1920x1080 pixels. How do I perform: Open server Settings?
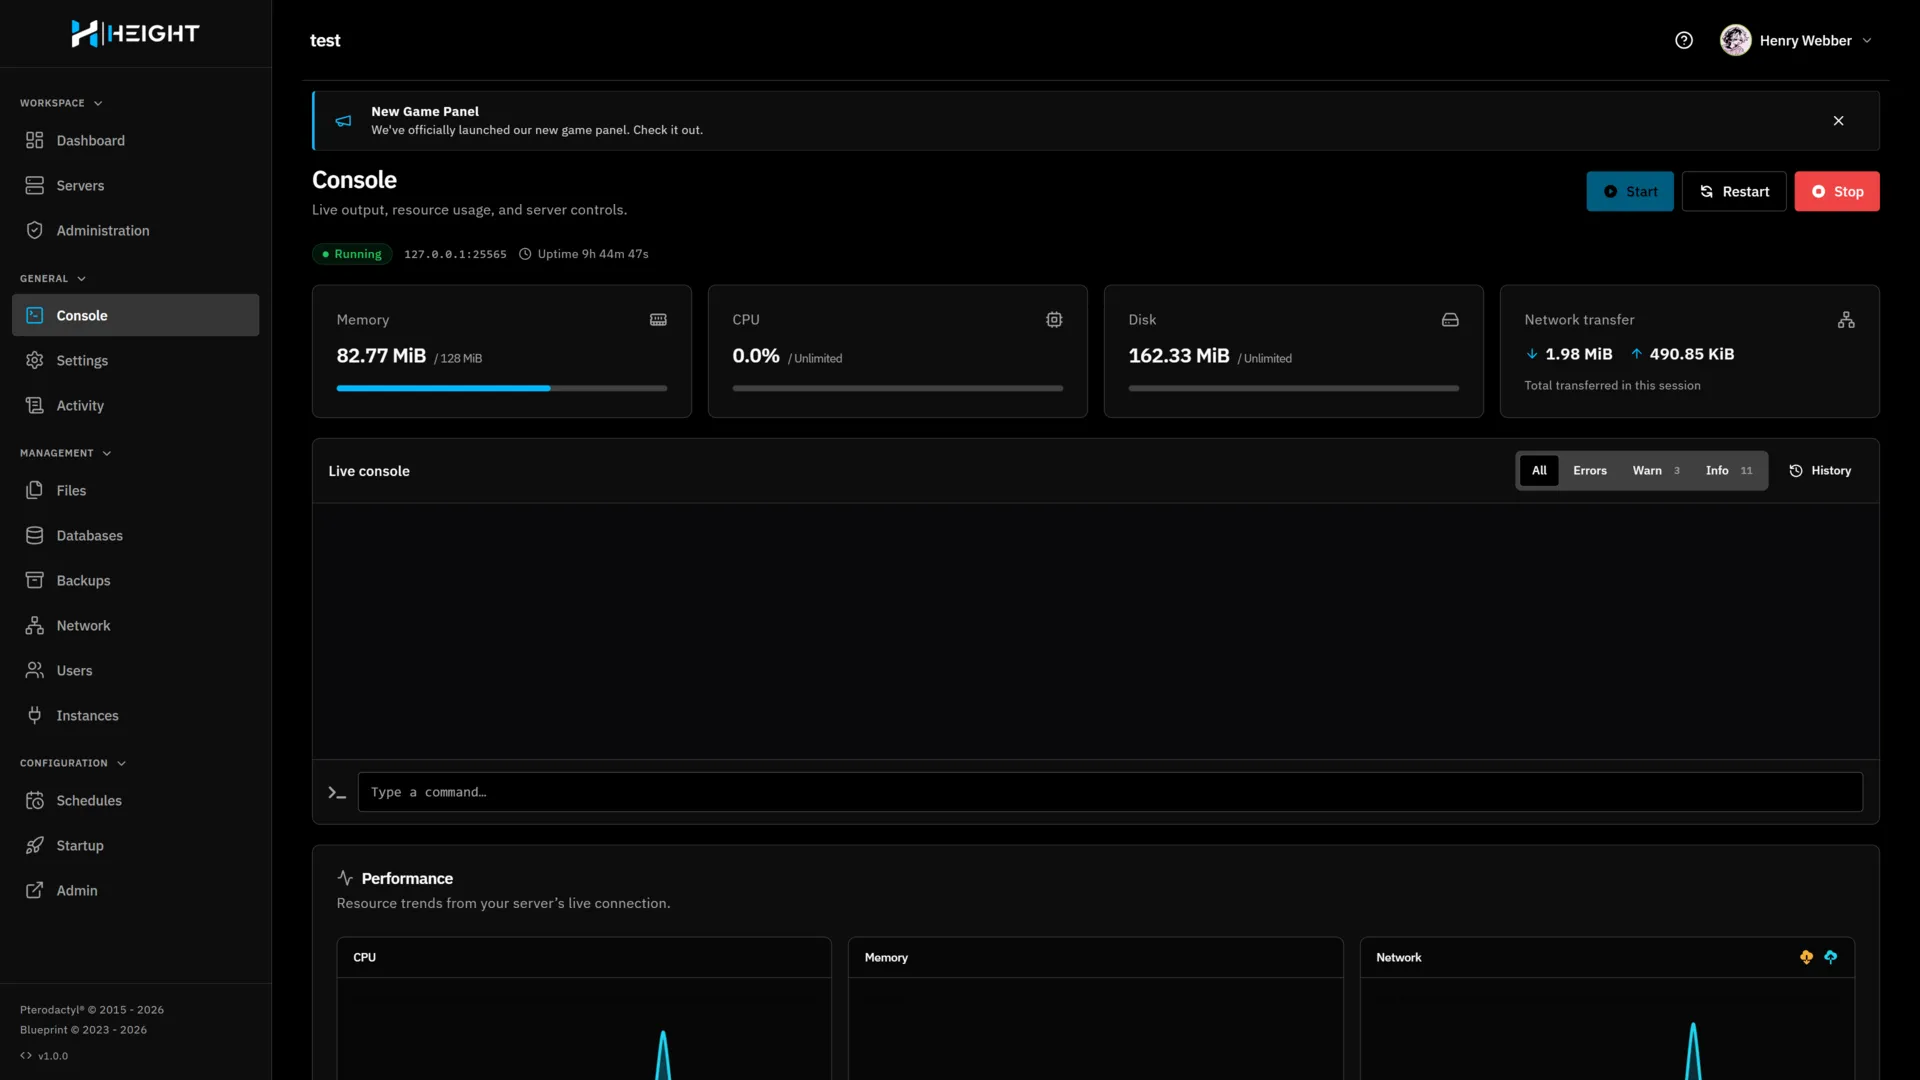pos(135,361)
